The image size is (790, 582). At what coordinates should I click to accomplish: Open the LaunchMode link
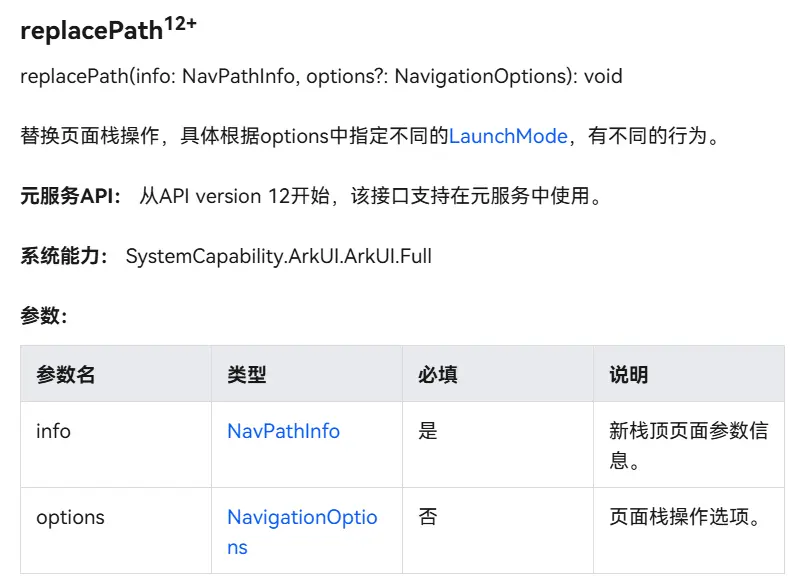click(x=508, y=136)
